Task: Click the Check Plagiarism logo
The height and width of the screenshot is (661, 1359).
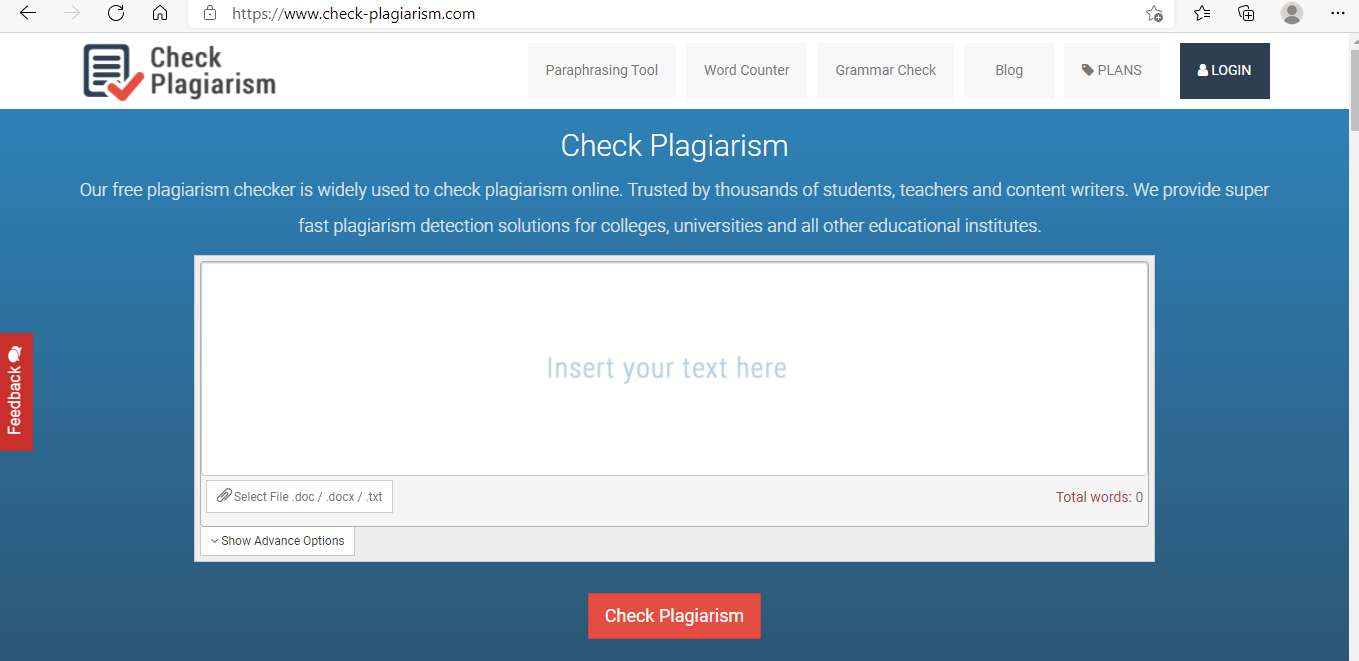Action: [179, 71]
